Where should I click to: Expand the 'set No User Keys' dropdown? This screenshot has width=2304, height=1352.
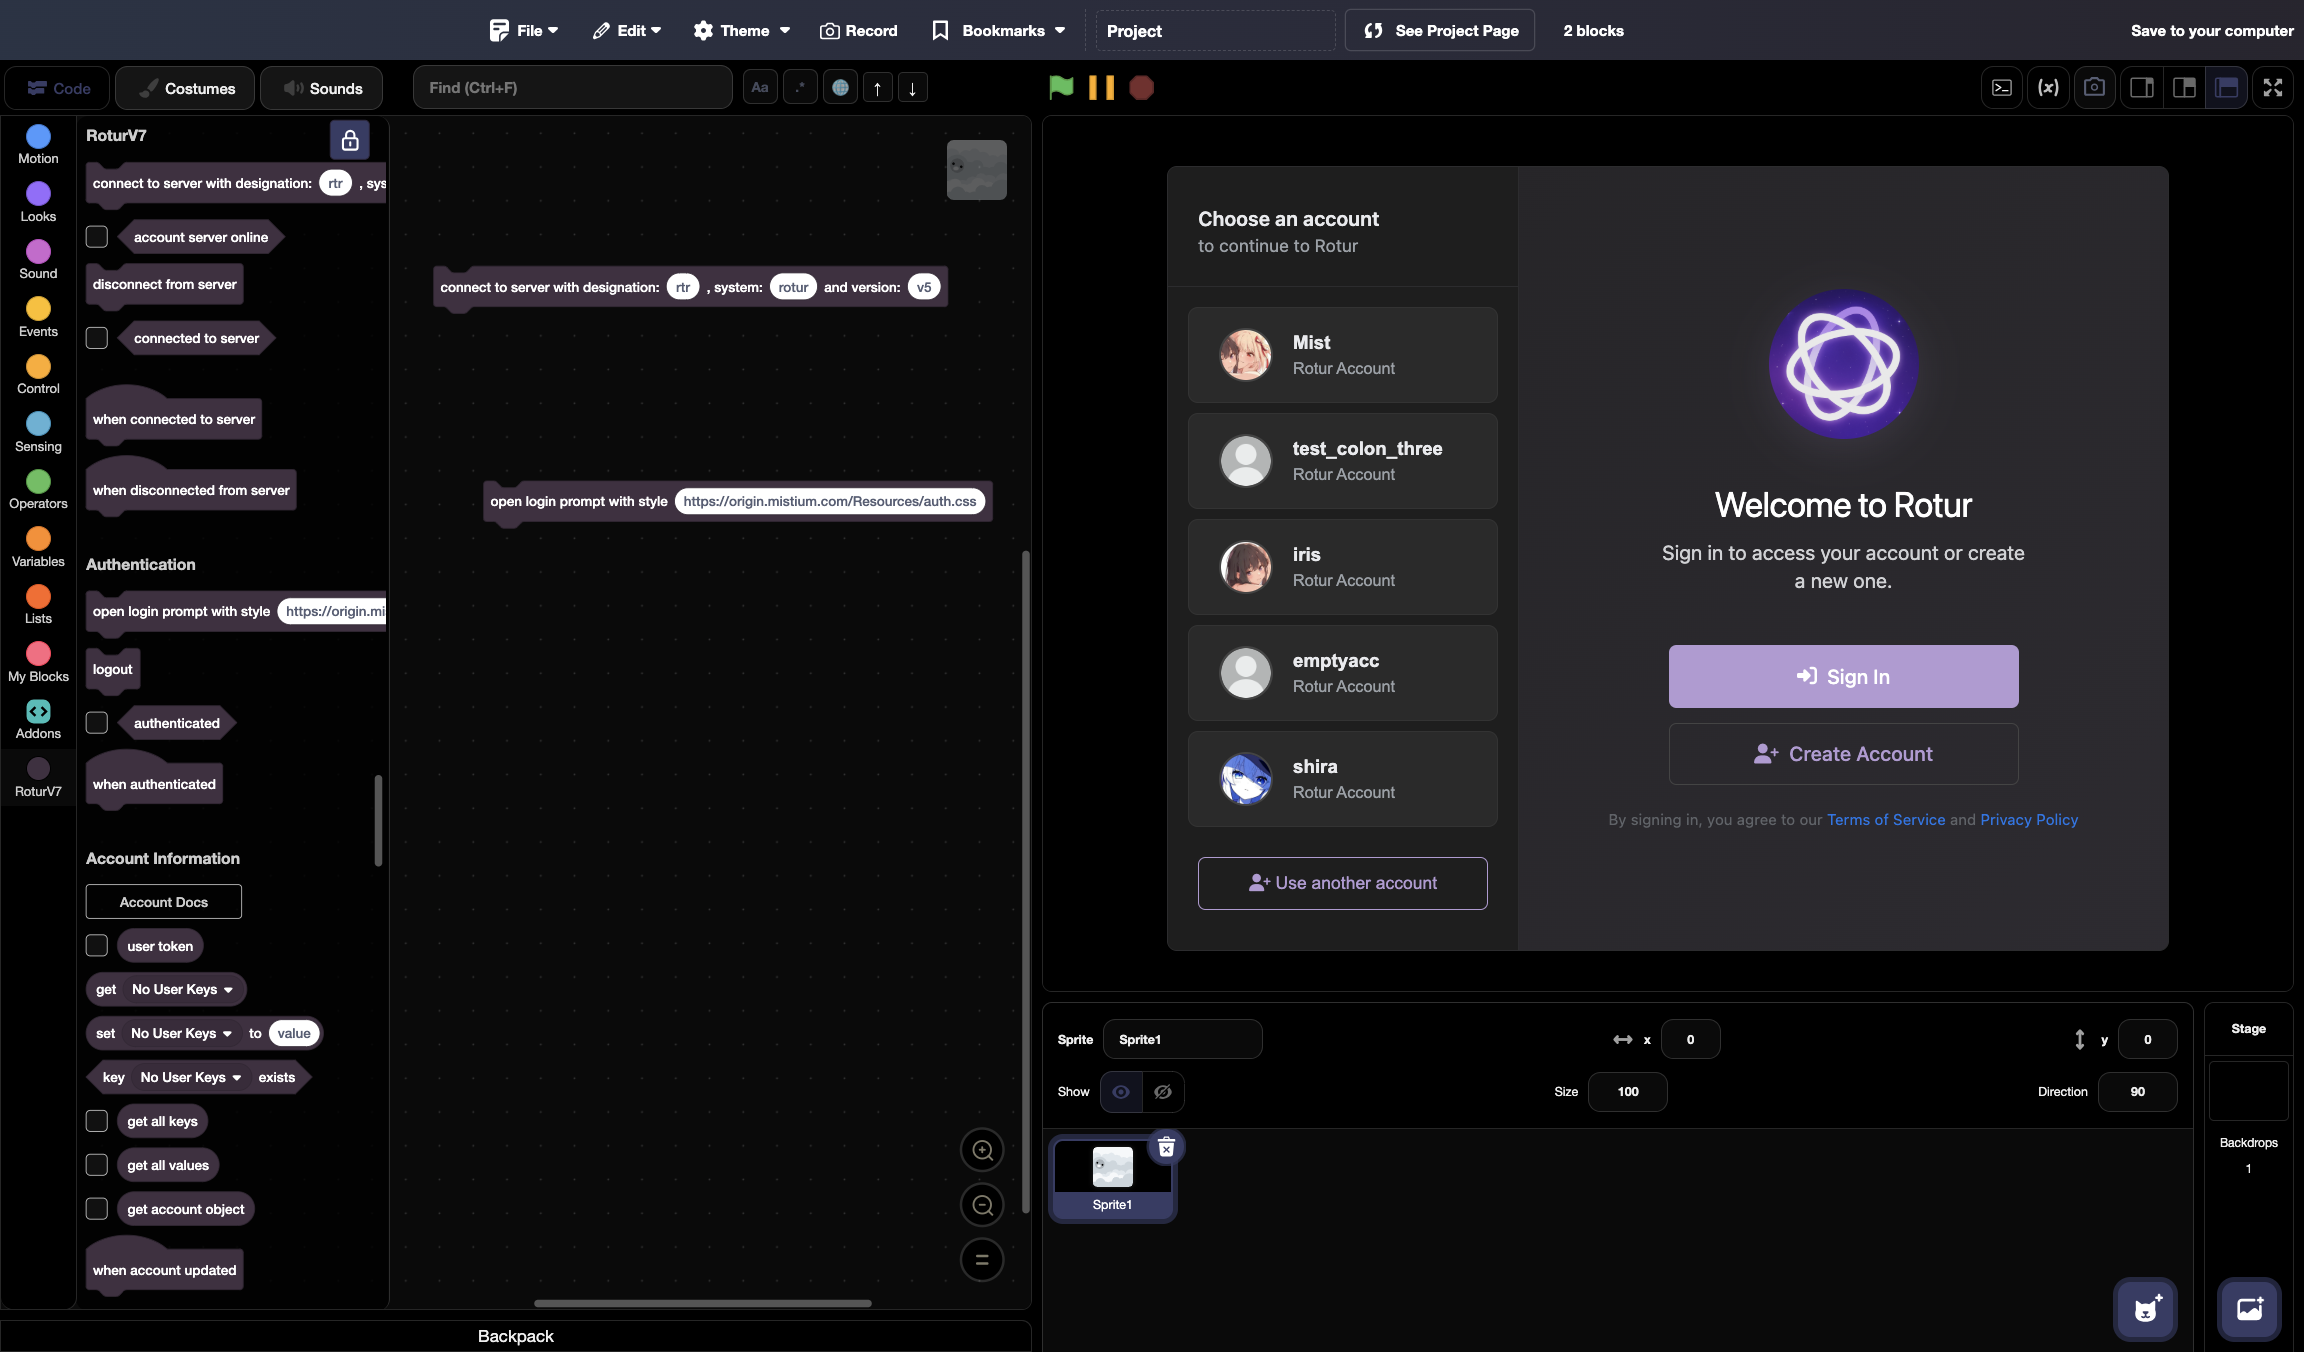[x=181, y=1034]
